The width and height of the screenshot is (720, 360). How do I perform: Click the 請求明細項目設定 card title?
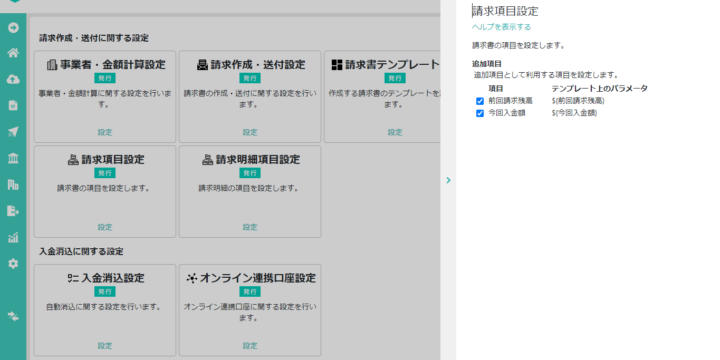258,160
